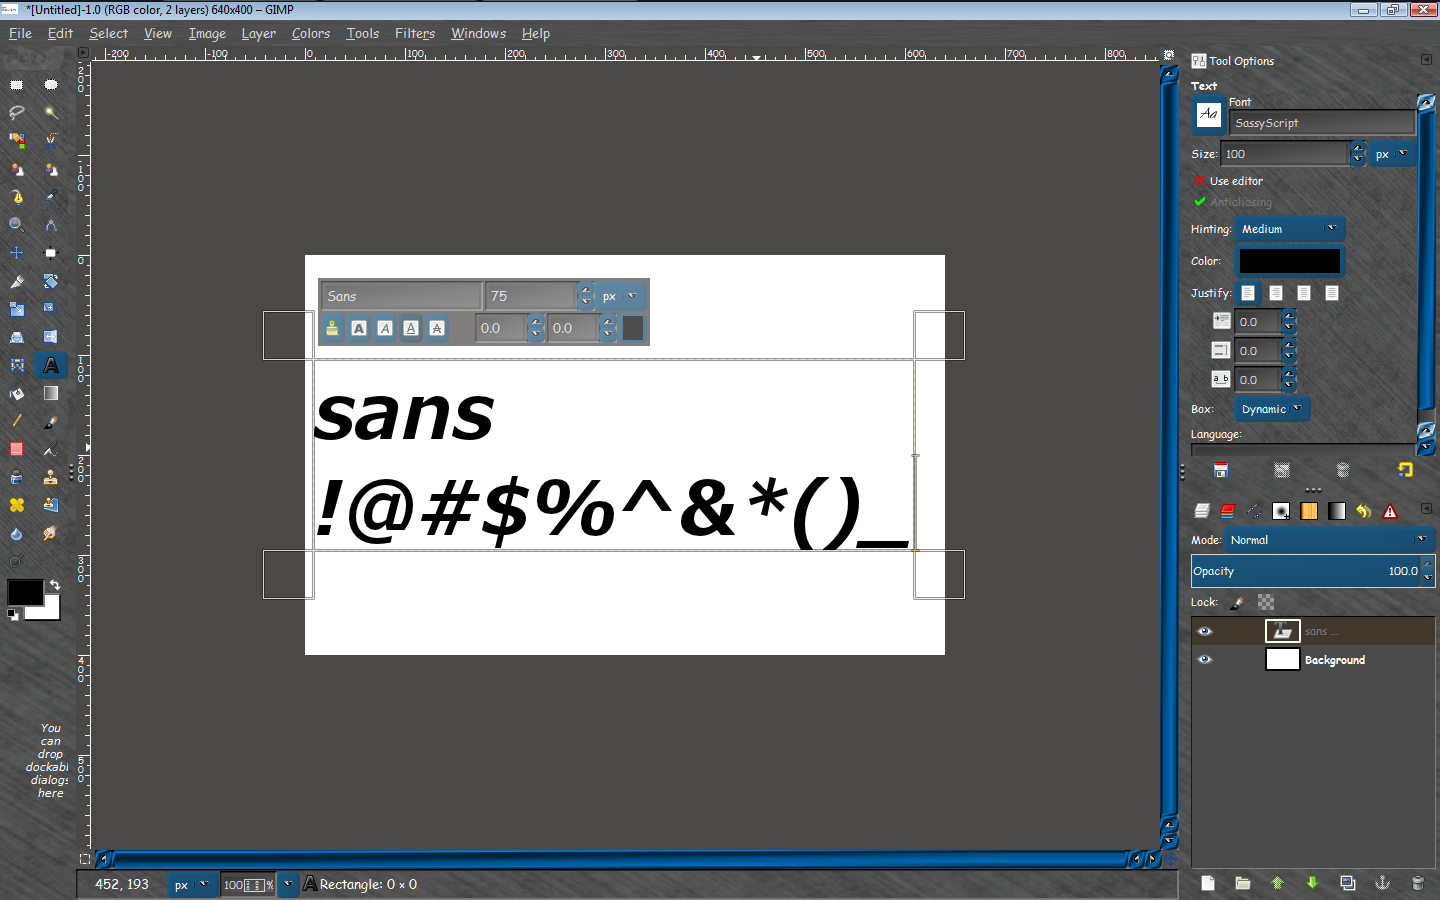Open the Tools menu
The height and width of the screenshot is (900, 1440).
click(x=362, y=33)
